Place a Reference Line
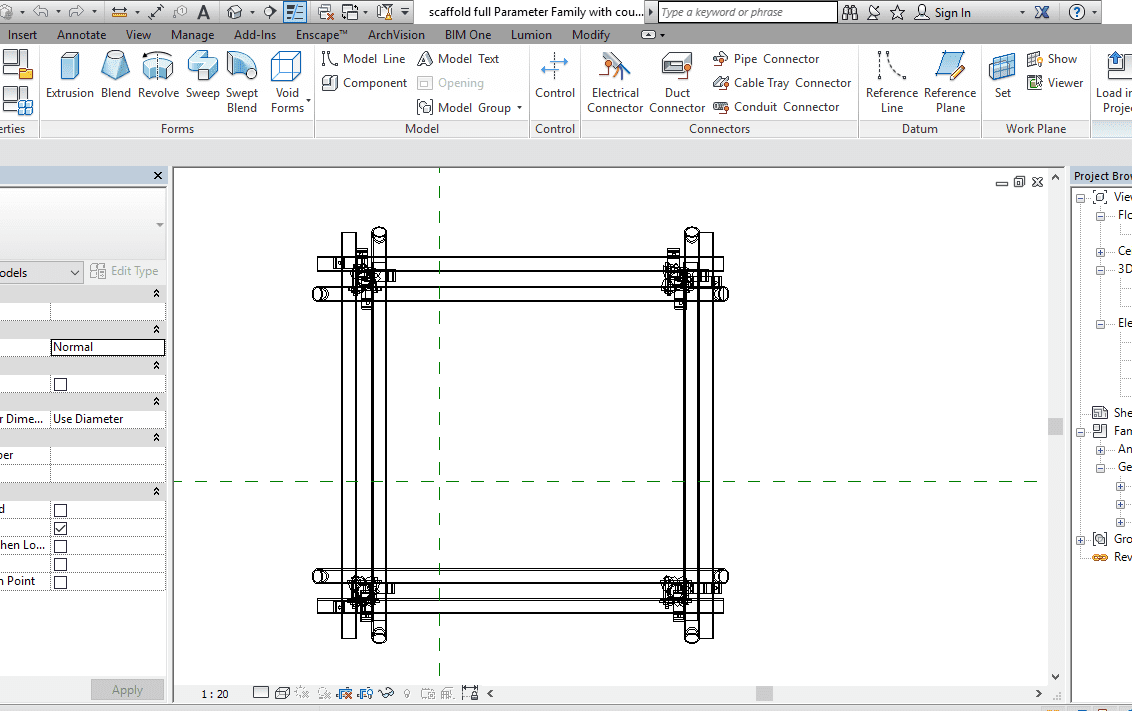The height and width of the screenshot is (711, 1132). pos(891,82)
